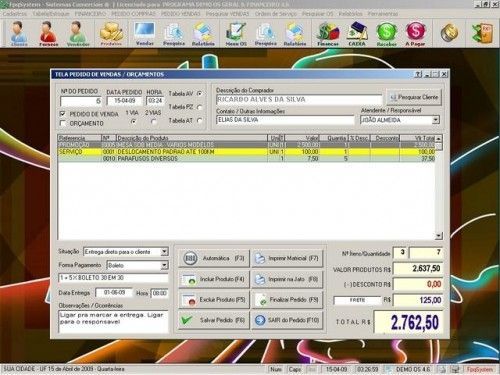Open the Fornece suppliers toolbar icon
500x375 pixels.
click(48, 33)
